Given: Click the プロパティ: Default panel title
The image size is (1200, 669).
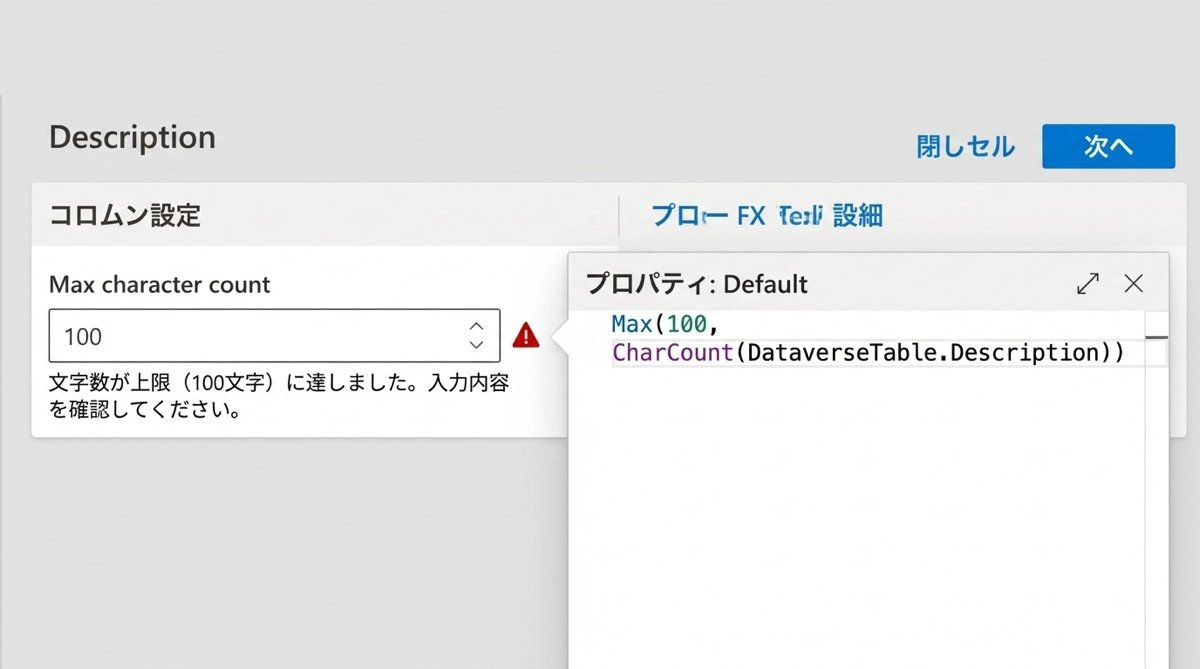Looking at the screenshot, I should 696,284.
